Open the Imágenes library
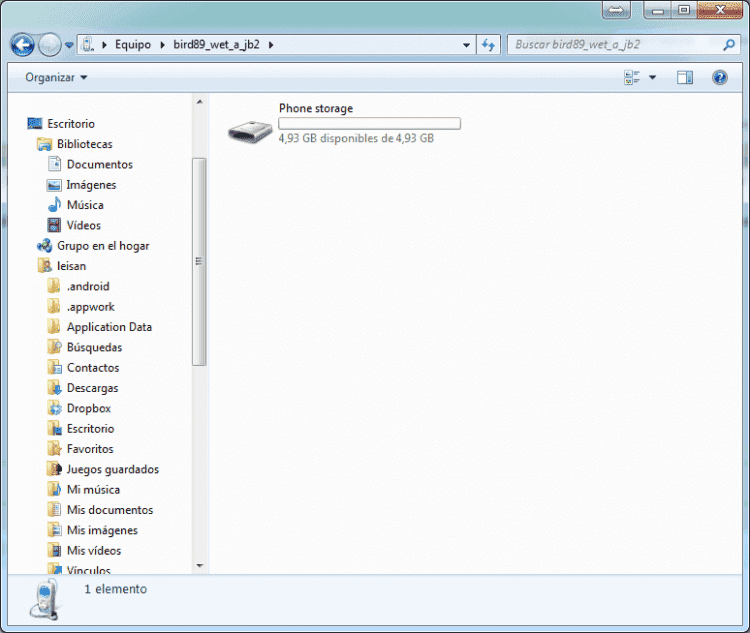Image resolution: width=750 pixels, height=633 pixels. 91,185
